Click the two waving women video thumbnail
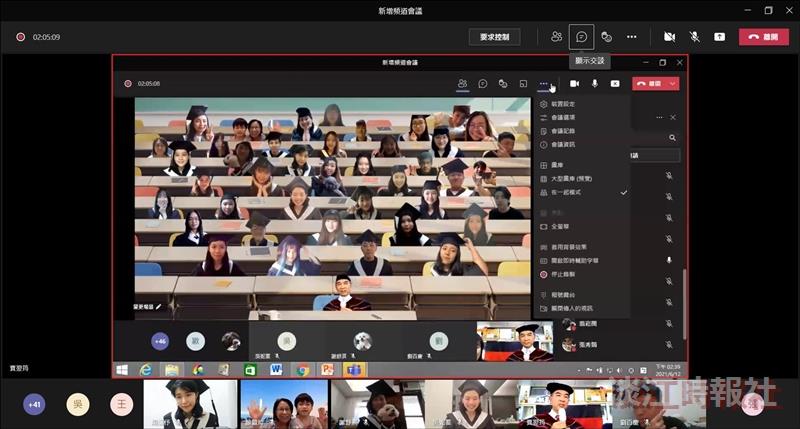The height and width of the screenshot is (429, 800). point(284,404)
